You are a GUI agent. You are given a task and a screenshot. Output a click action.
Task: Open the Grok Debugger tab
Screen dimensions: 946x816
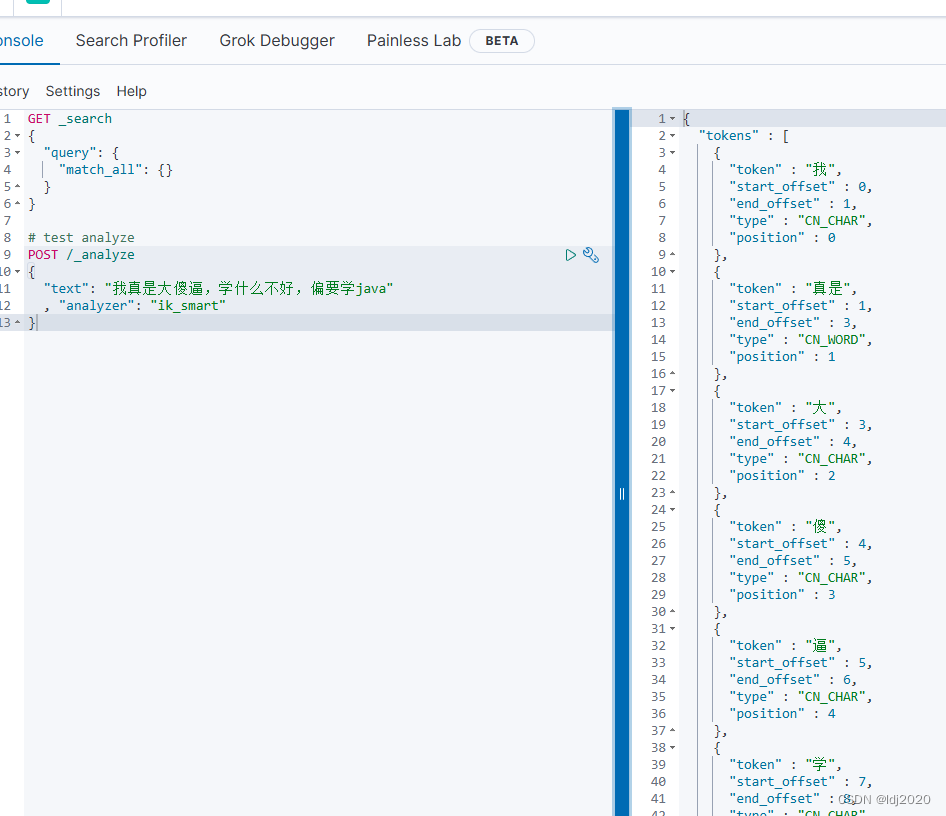click(x=277, y=41)
